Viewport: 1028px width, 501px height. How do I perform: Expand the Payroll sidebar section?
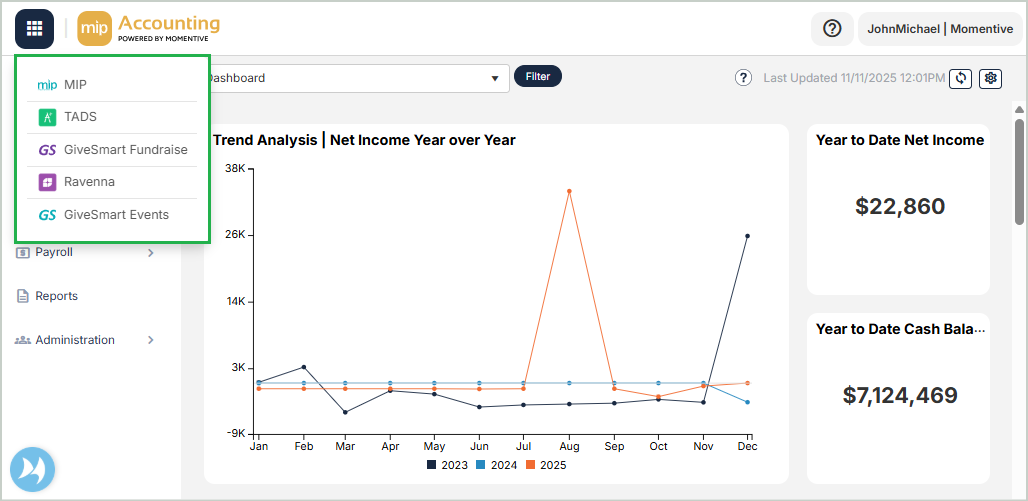click(x=151, y=253)
